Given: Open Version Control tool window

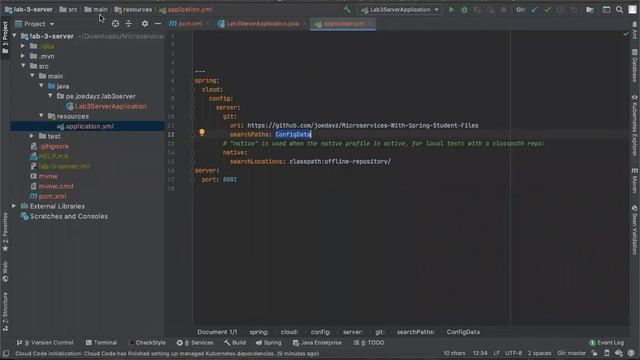Looking at the screenshot, I should point(45,342).
